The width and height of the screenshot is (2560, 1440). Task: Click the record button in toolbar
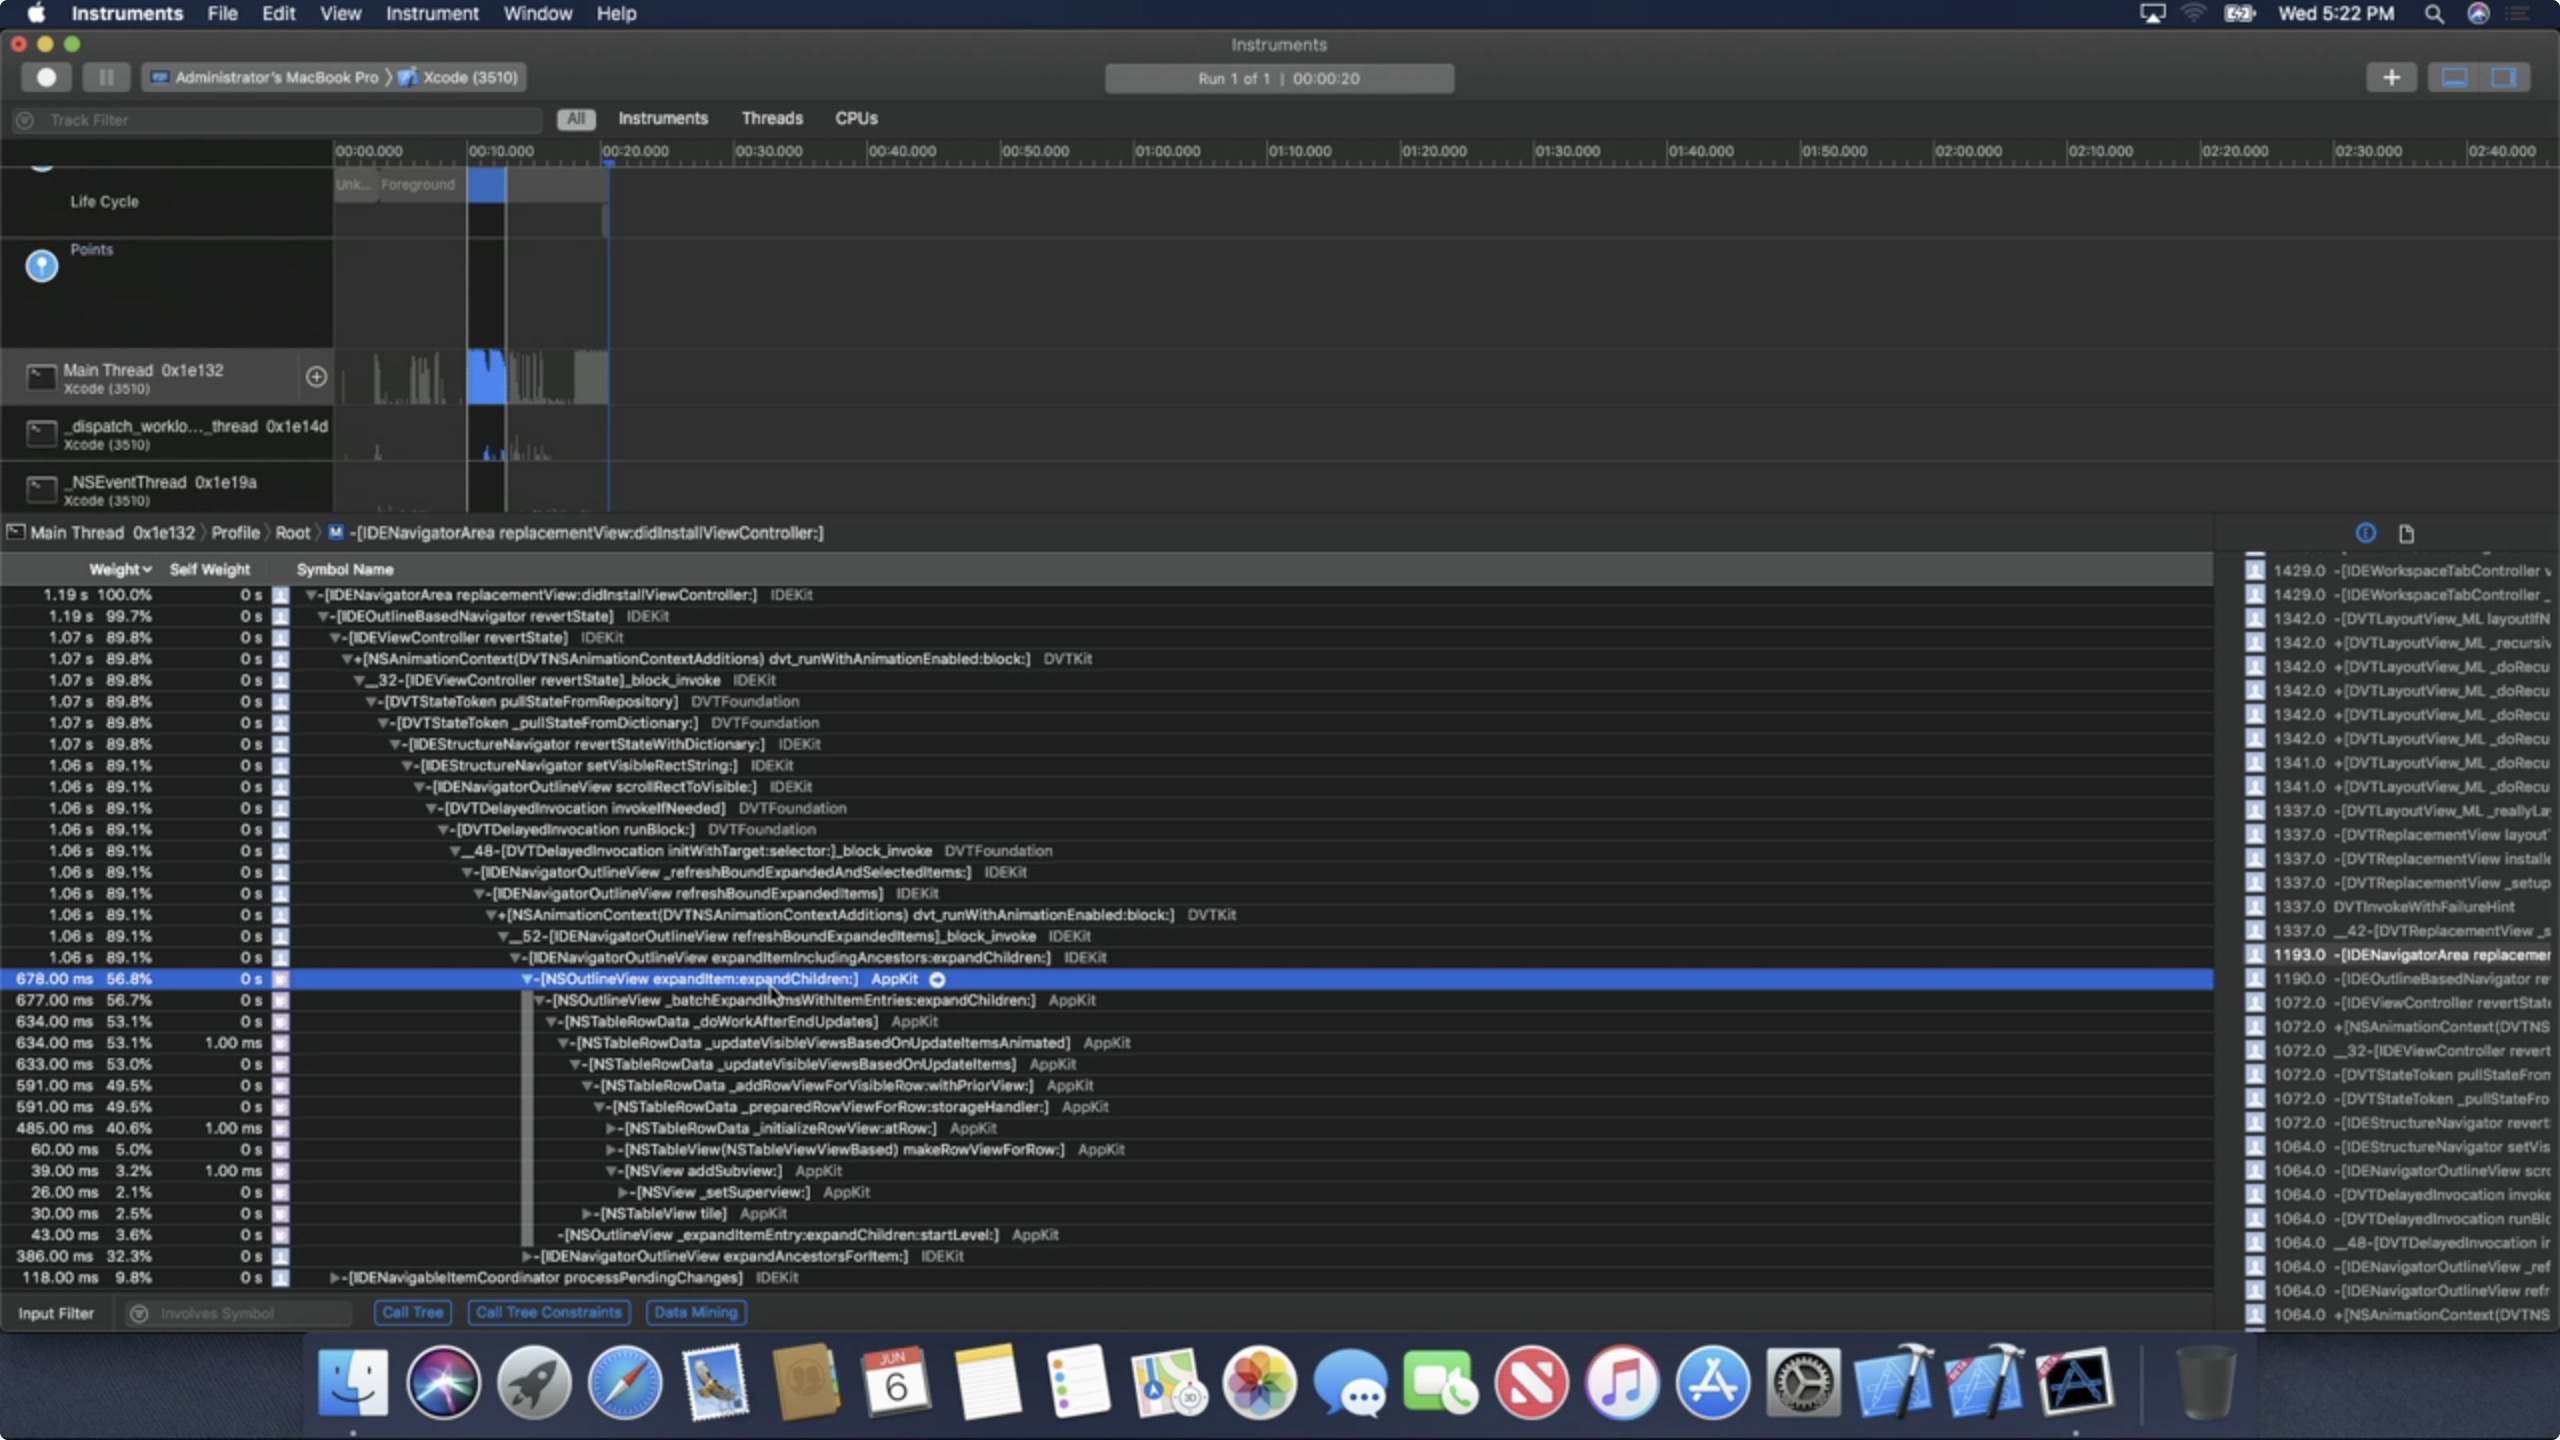pos(46,77)
